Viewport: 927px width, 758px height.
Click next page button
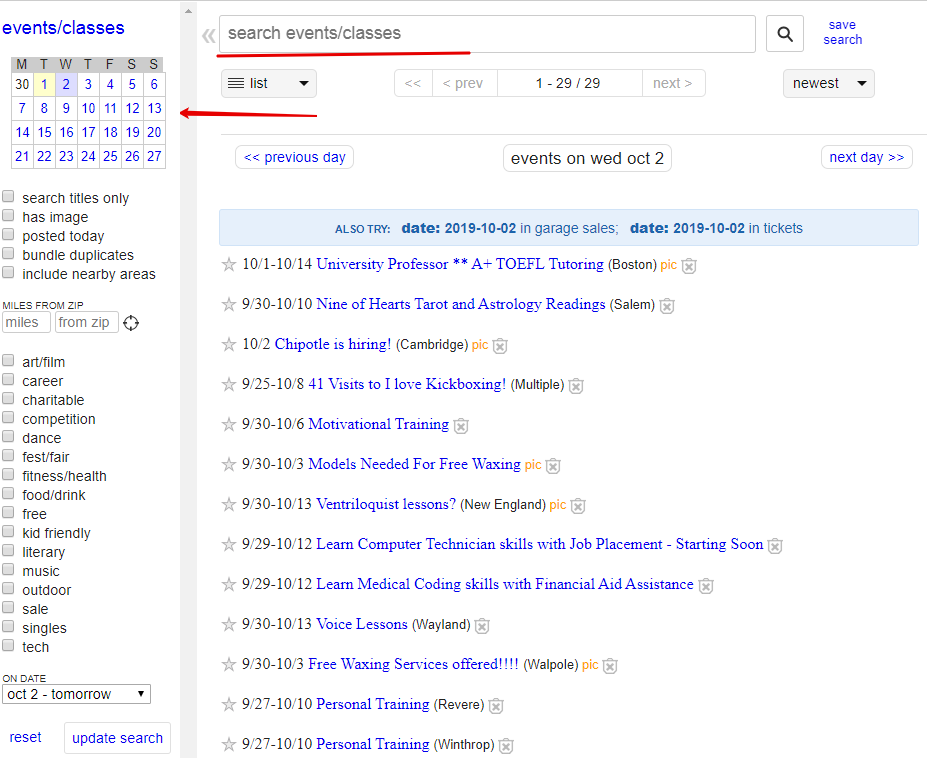point(673,83)
